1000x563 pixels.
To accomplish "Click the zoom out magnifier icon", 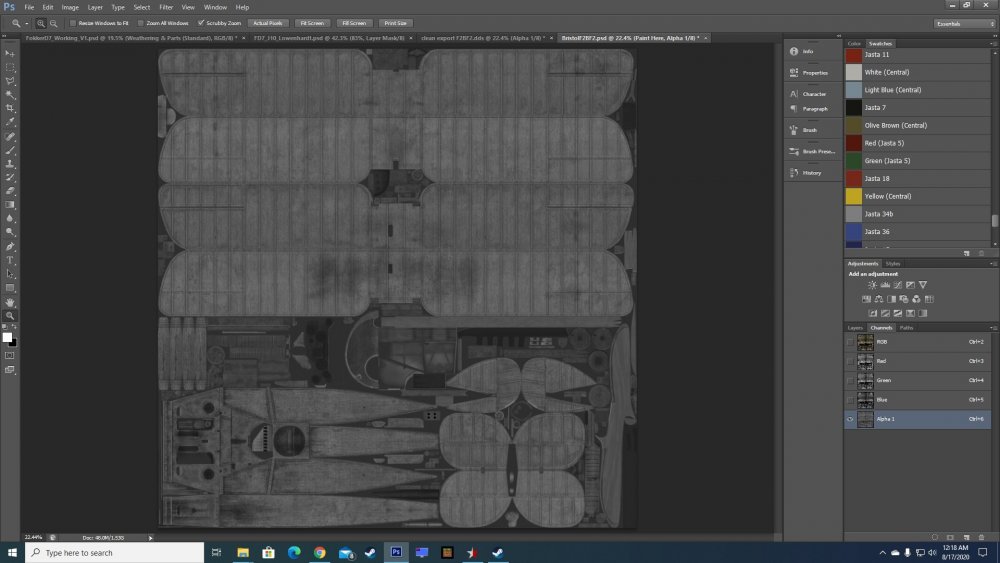I will coord(51,22).
